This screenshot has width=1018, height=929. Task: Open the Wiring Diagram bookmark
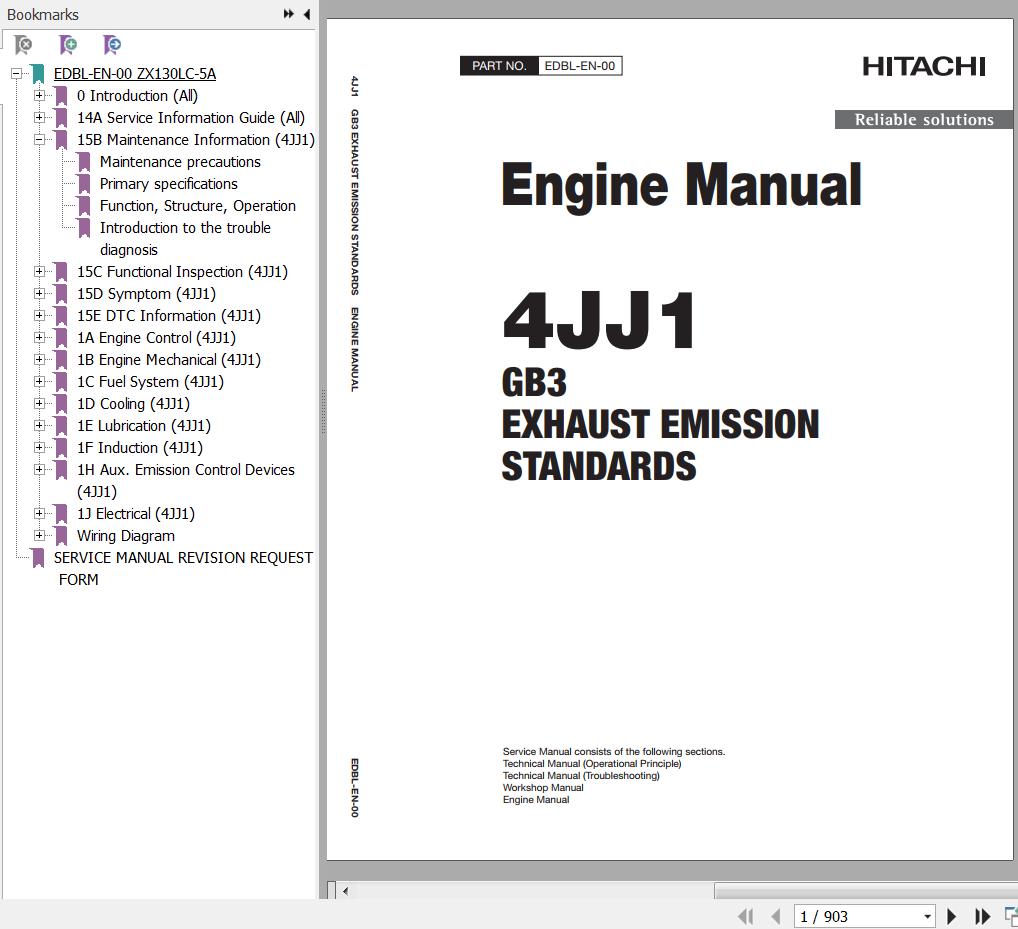pyautogui.click(x=126, y=536)
